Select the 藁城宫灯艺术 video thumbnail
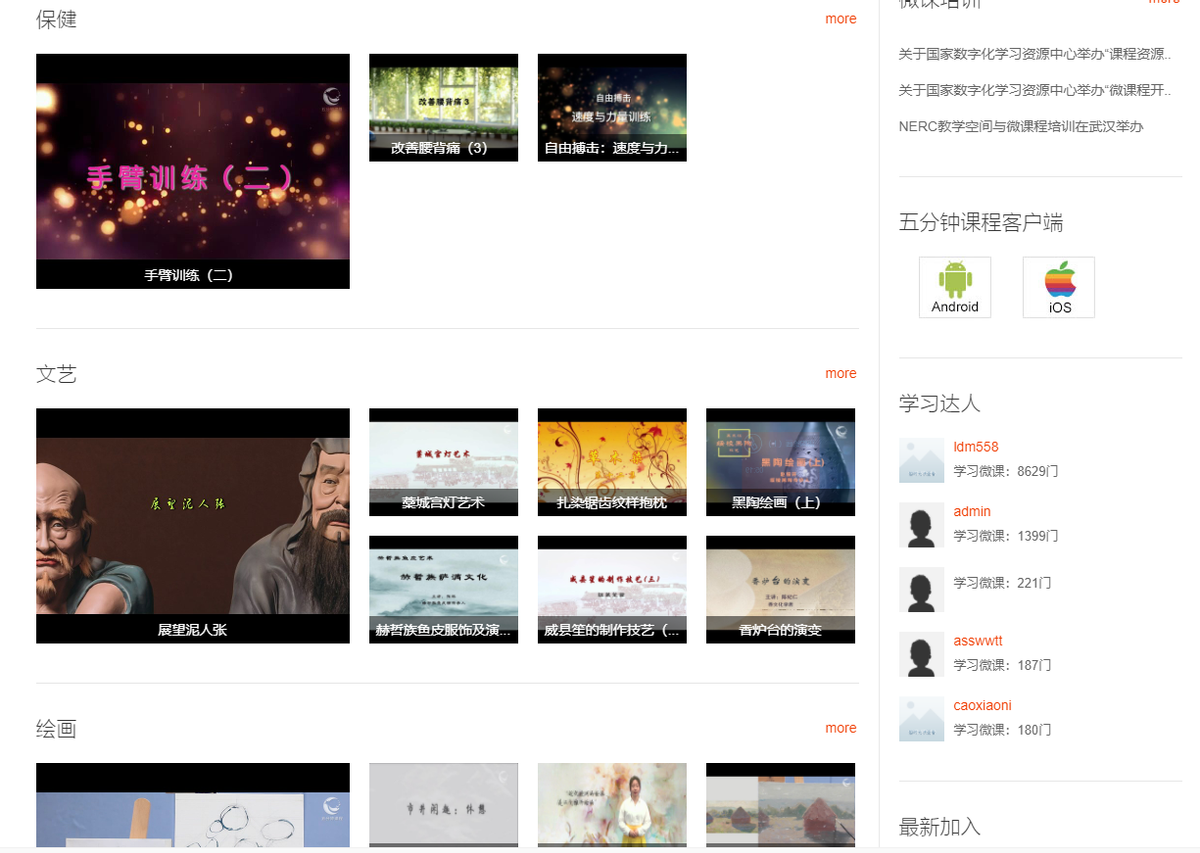This screenshot has width=1200, height=853. [x=443, y=461]
